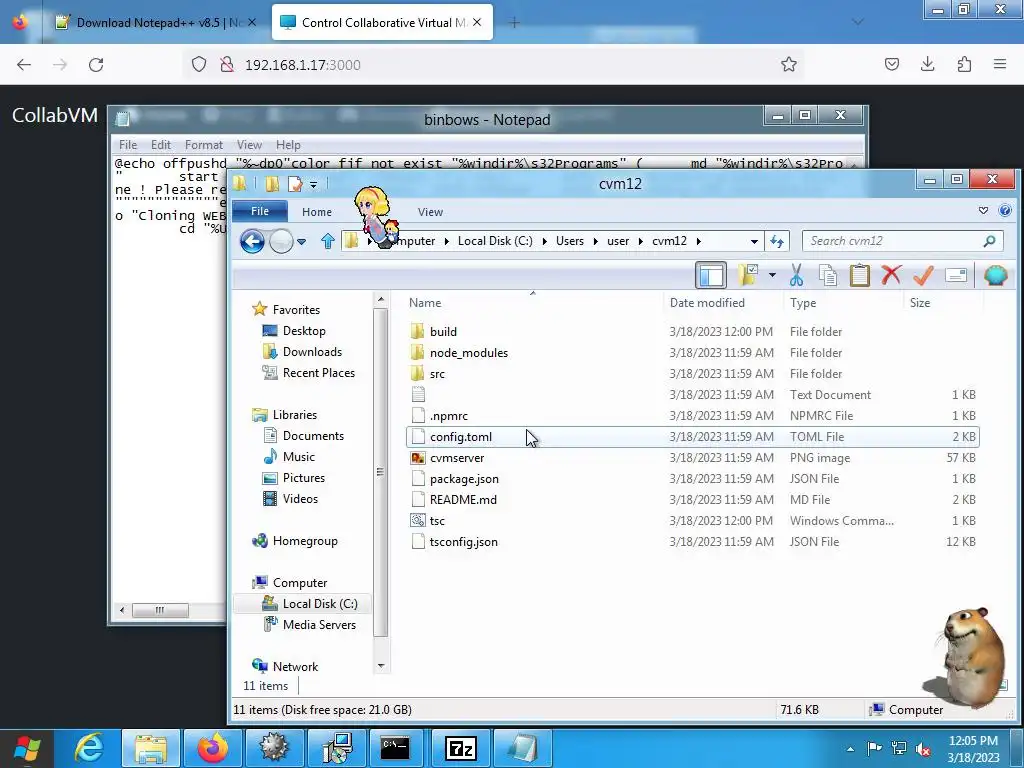
Task: Toggle the navigation pane toolbar button
Action: tap(711, 275)
